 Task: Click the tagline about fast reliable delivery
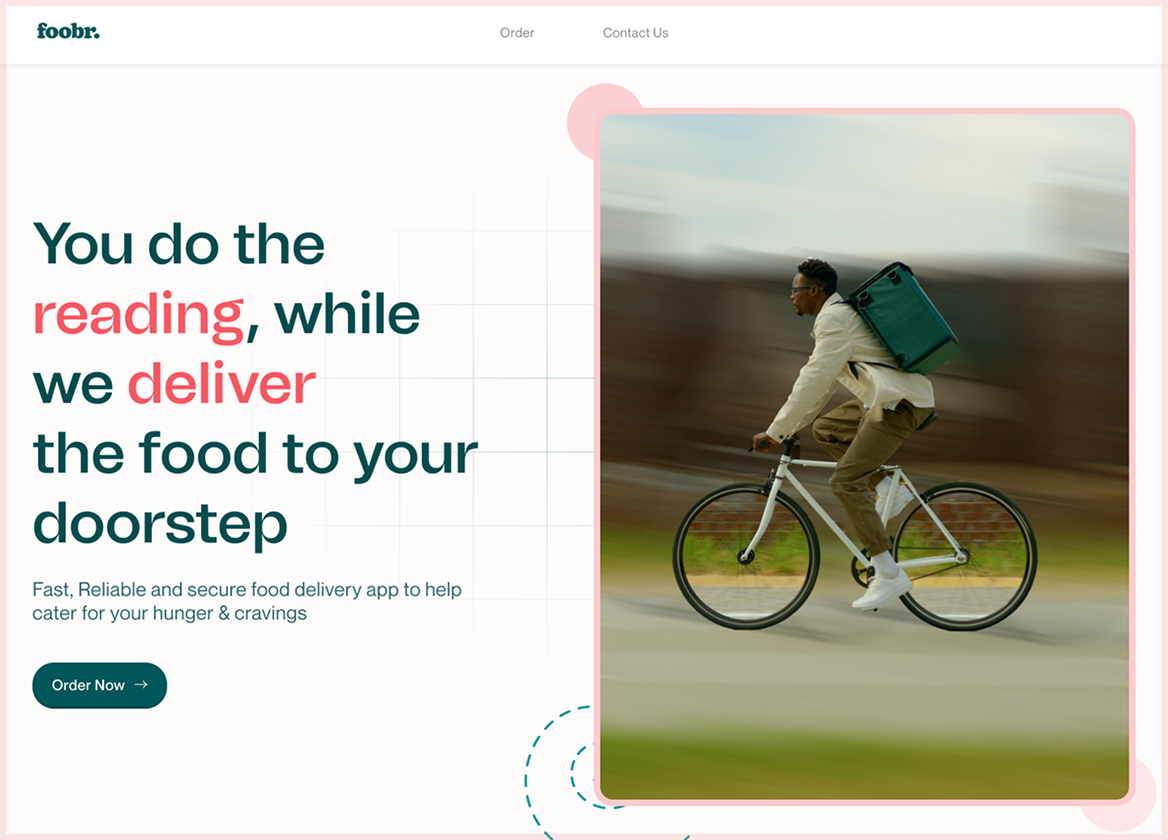[246, 600]
